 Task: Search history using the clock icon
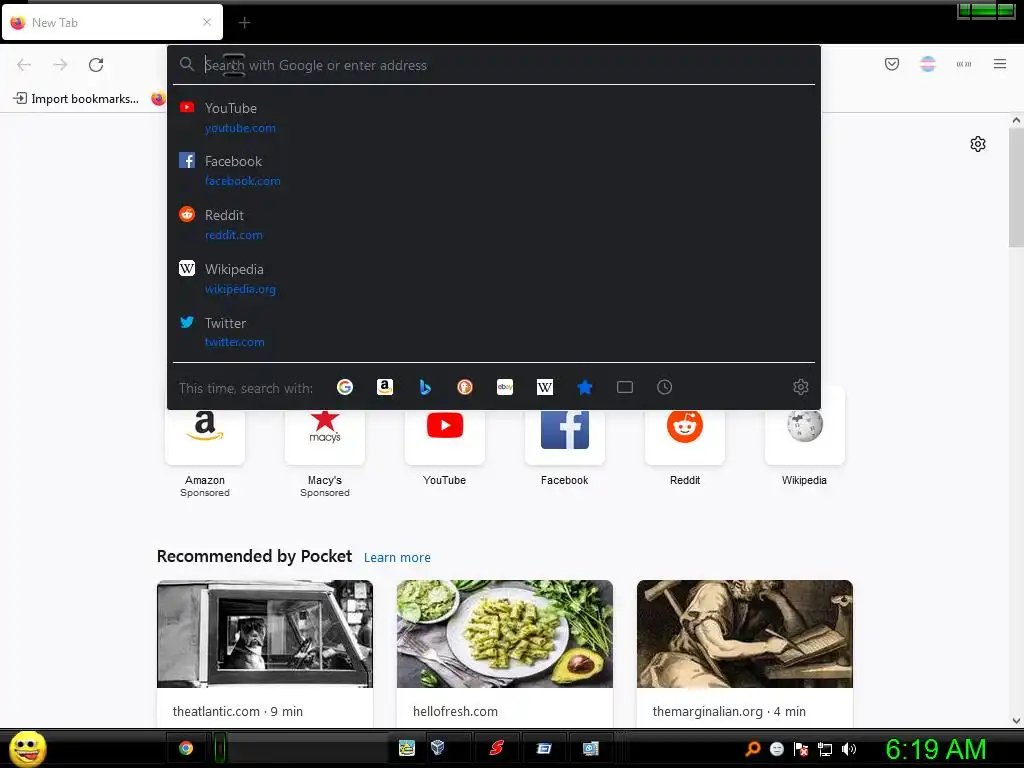pos(664,387)
